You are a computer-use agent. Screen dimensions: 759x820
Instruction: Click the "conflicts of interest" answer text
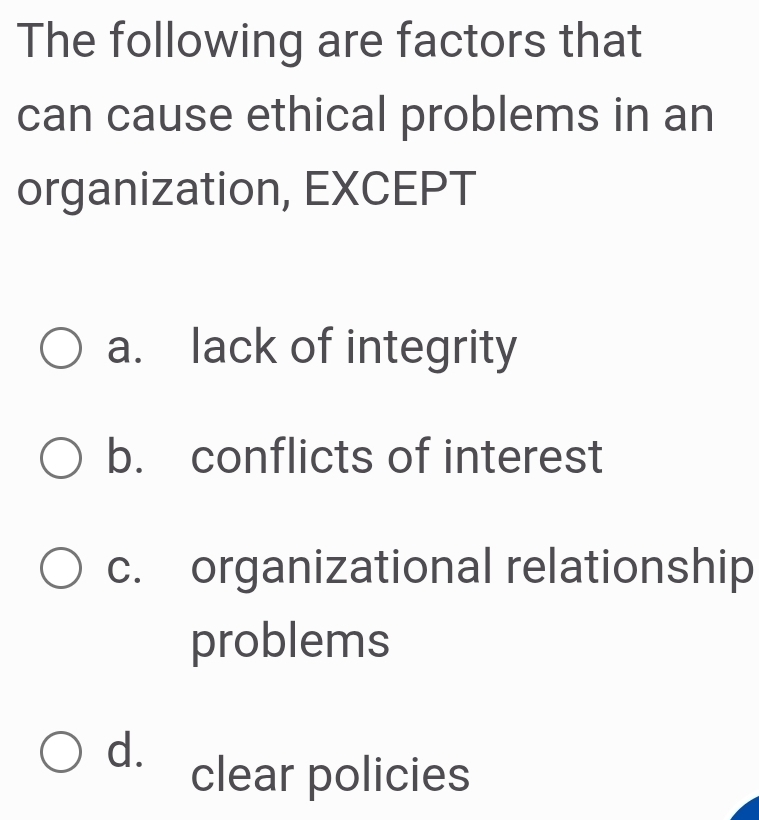coord(397,458)
